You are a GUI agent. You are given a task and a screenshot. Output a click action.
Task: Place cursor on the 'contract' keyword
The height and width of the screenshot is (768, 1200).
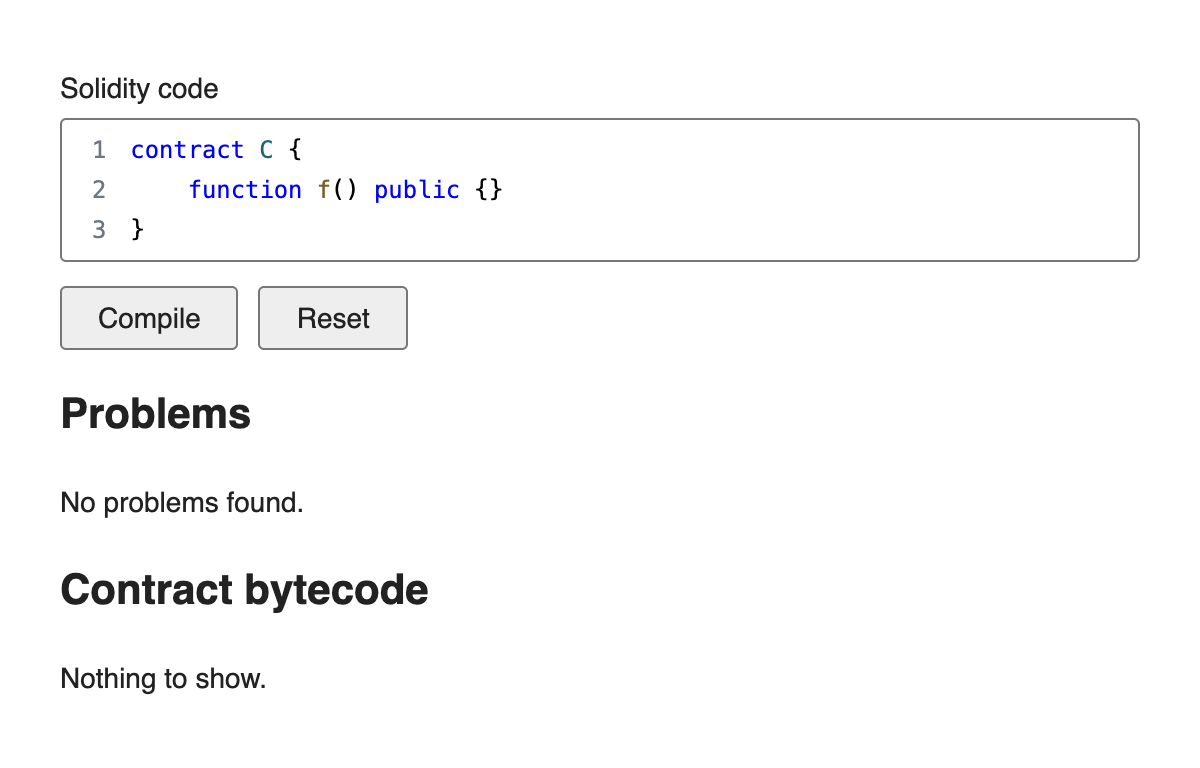[187, 150]
